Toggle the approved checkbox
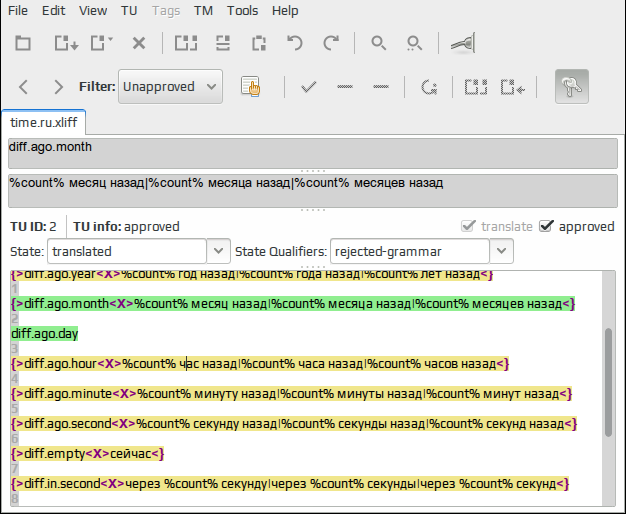 pos(546,226)
